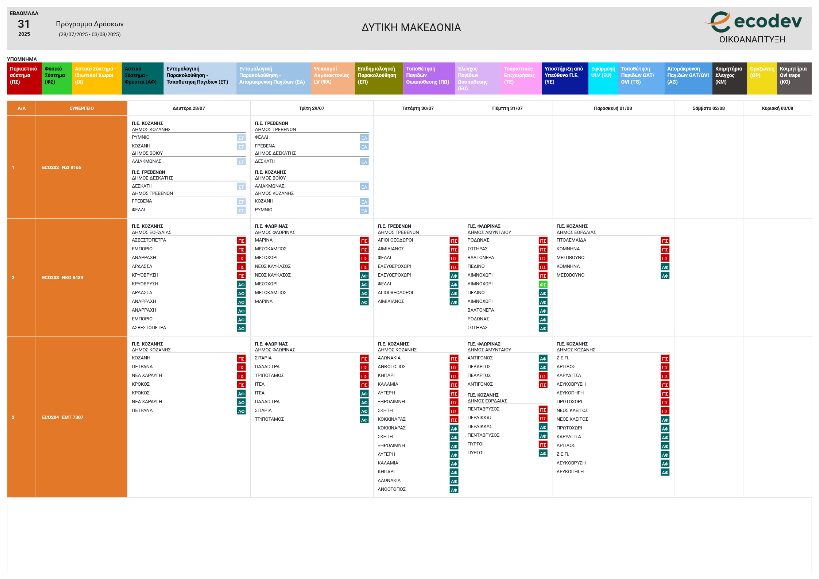
Task: Select the ΠΣ badge next to ΝΕΟΣ ΚΑΥΚΑΣΟΣ
Action: [x=364, y=267]
